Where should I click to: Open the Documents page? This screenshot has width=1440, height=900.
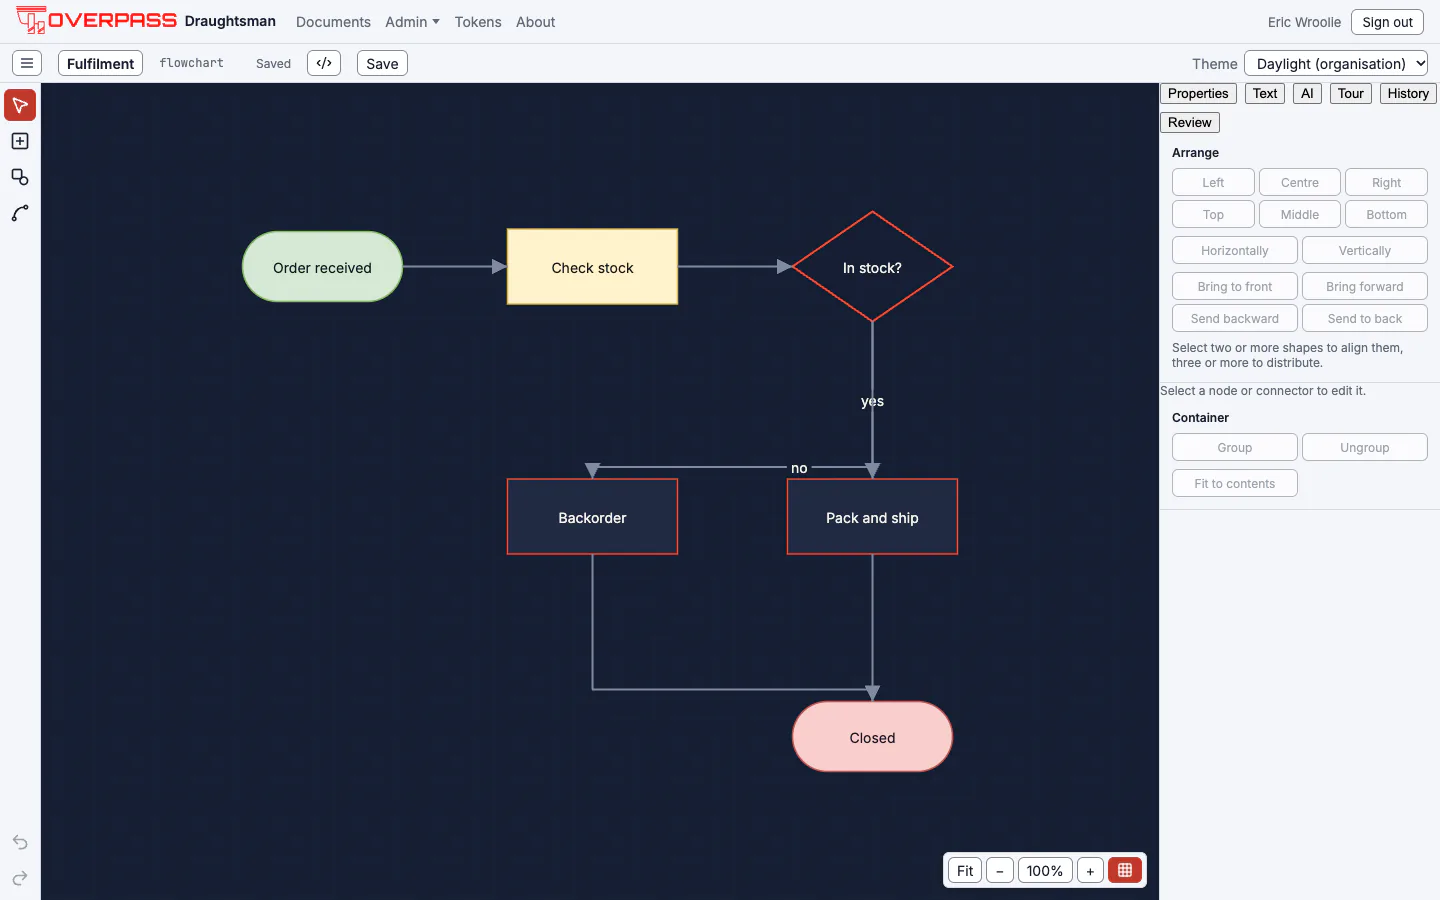click(x=333, y=22)
